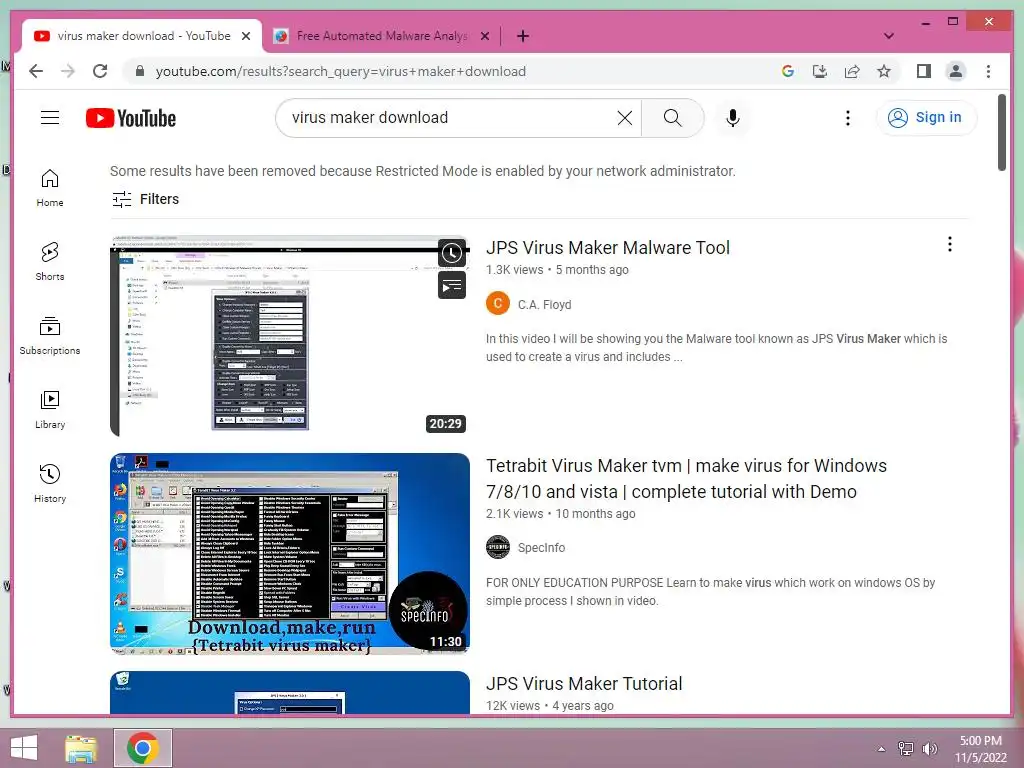The image size is (1024, 768).
Task: Open the volume control in system tray
Action: 929,749
